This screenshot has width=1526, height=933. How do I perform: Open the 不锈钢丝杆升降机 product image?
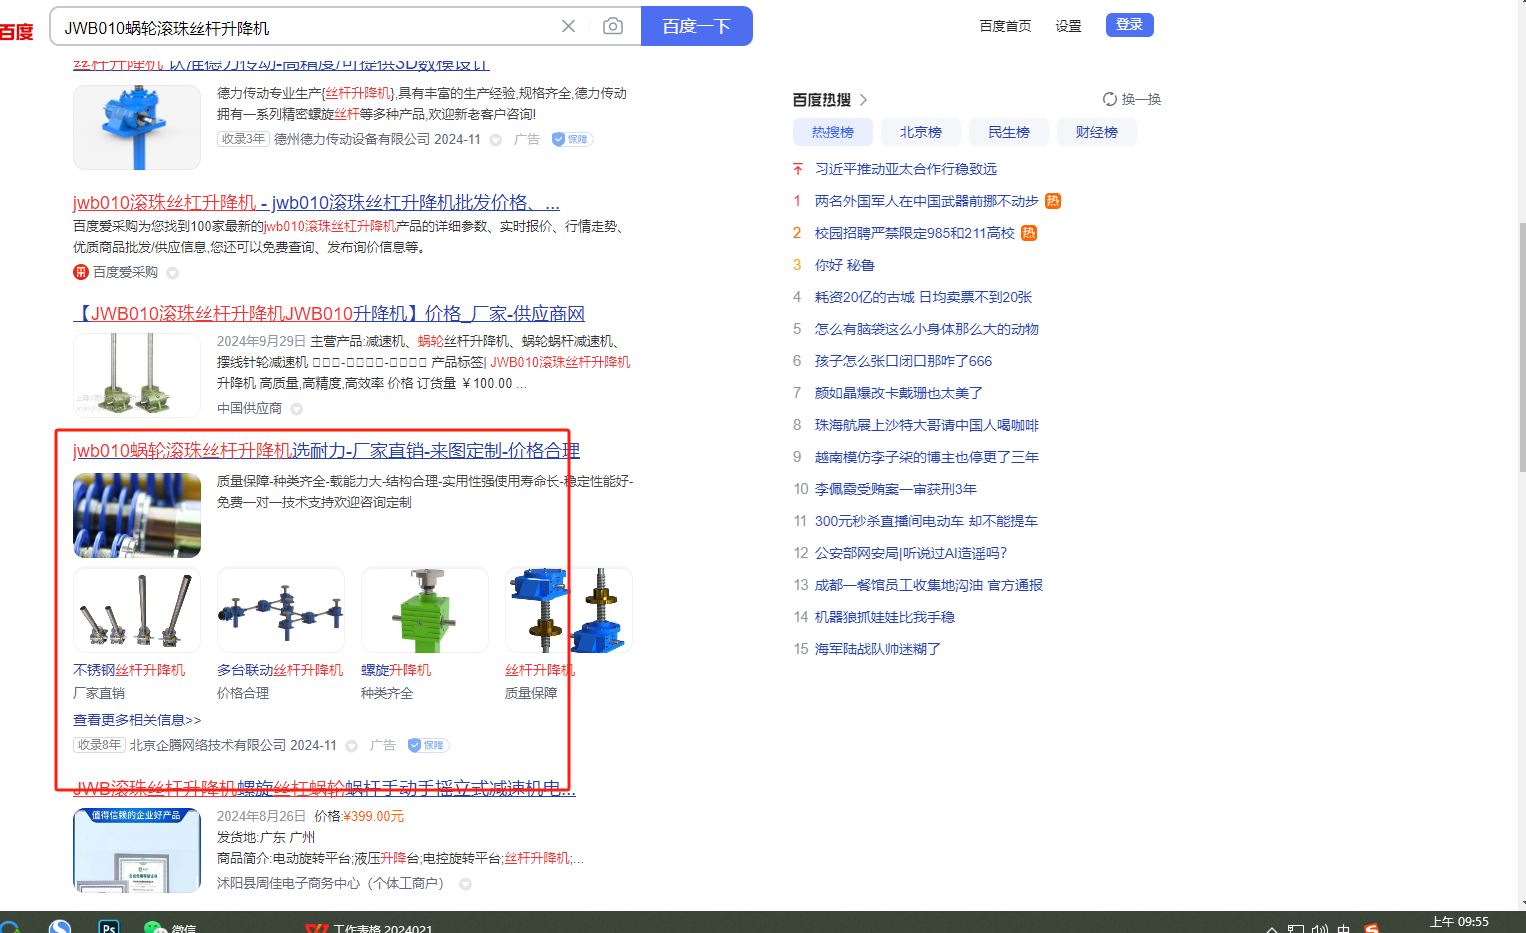pyautogui.click(x=137, y=610)
